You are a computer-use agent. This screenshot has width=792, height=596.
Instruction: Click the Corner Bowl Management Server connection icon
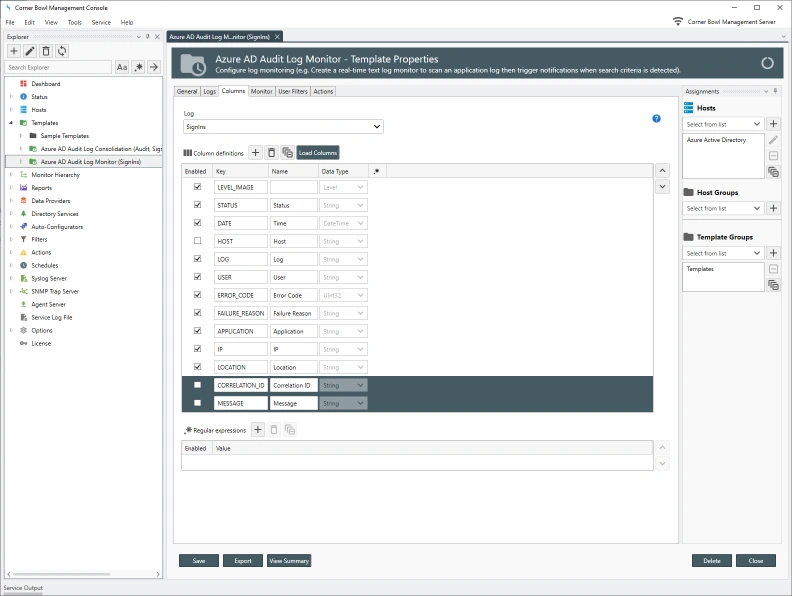pos(678,22)
